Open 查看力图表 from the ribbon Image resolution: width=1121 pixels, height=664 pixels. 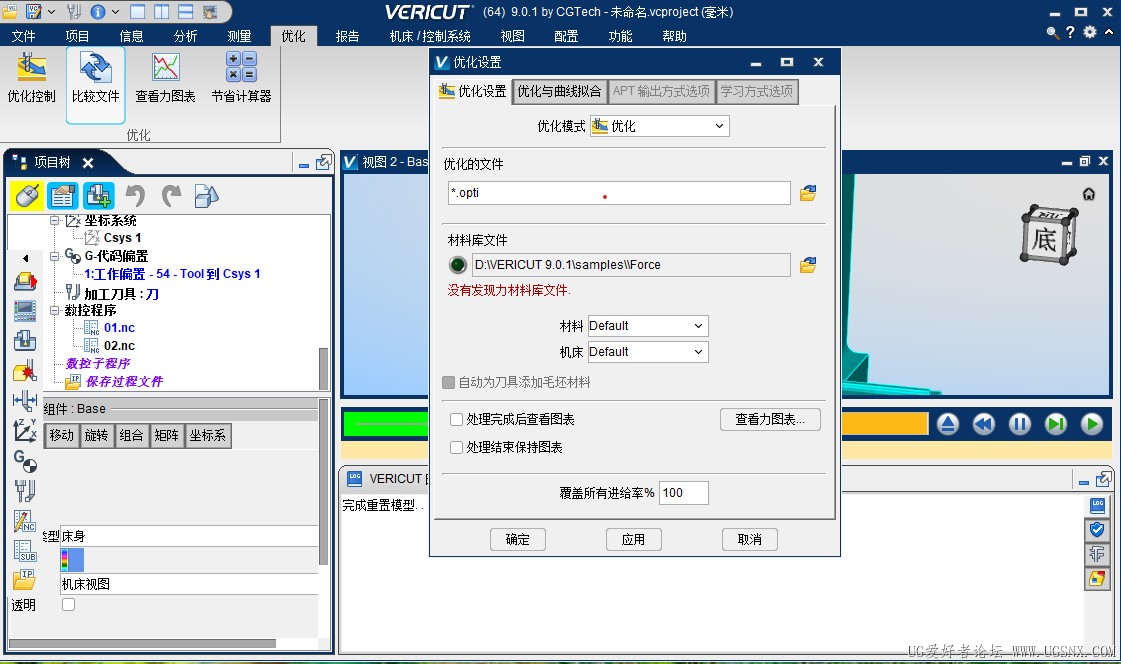pyautogui.click(x=165, y=79)
